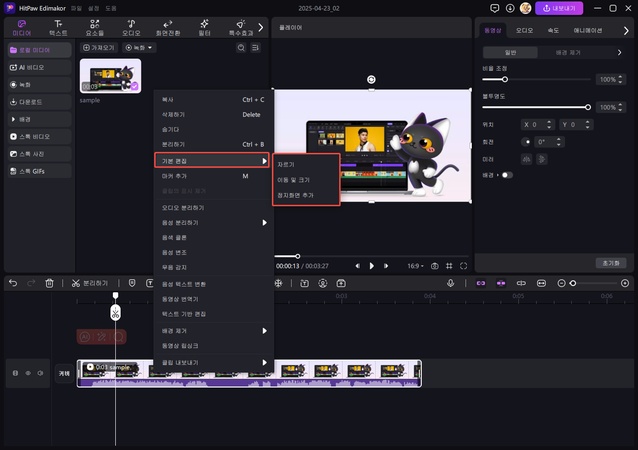Switch to 속도 (Speed) tab in properties

553,31
